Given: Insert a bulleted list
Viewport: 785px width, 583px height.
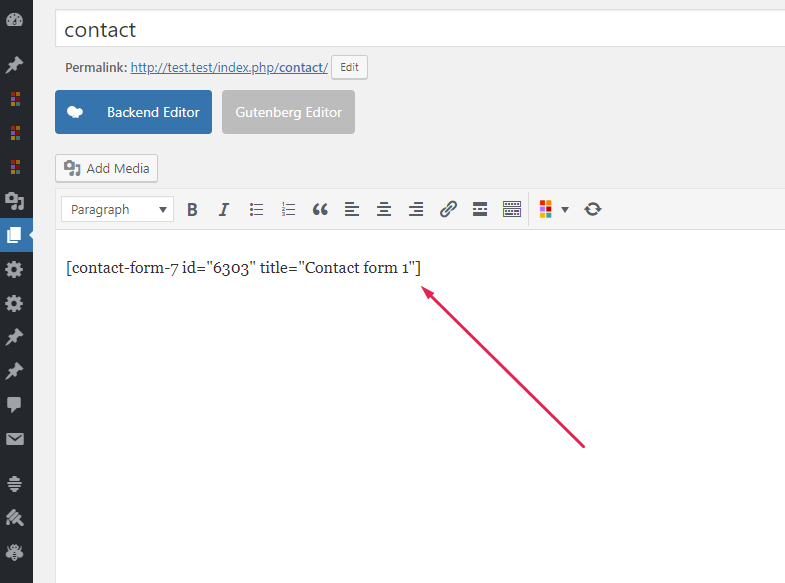Looking at the screenshot, I should 256,209.
